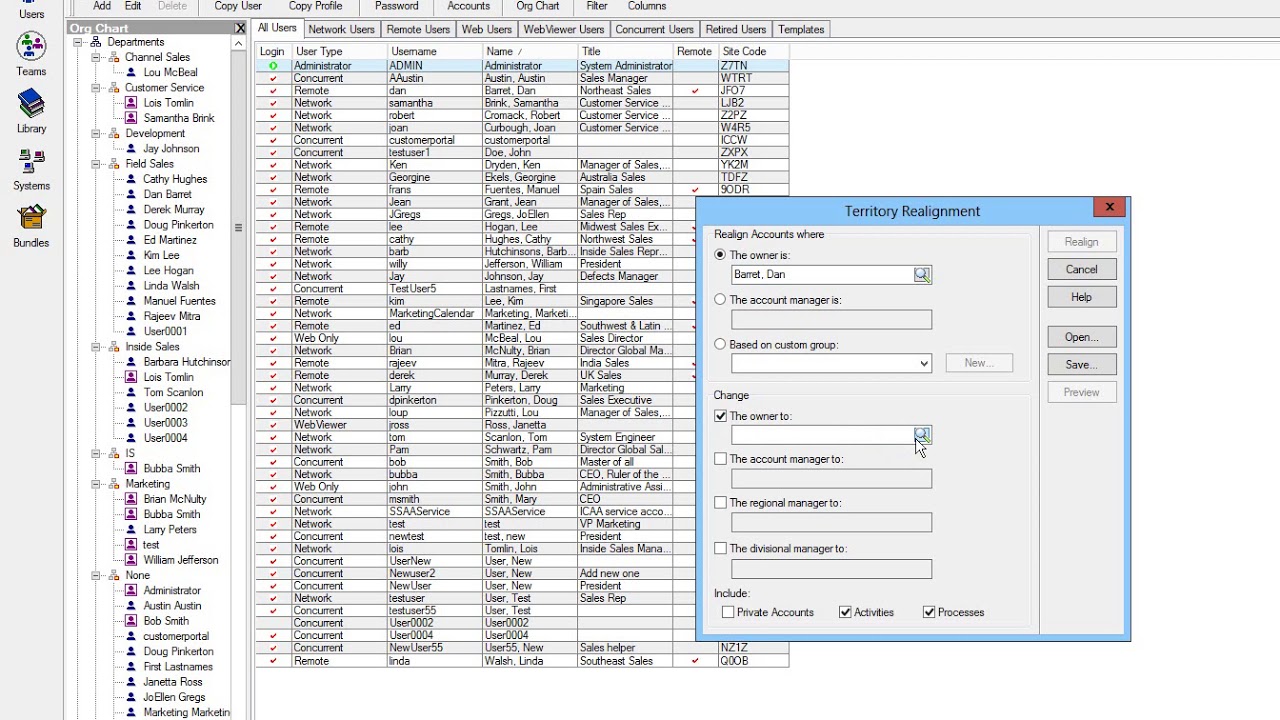Image resolution: width=1280 pixels, height=720 pixels.
Task: Open the Templates tab
Action: pos(801,30)
